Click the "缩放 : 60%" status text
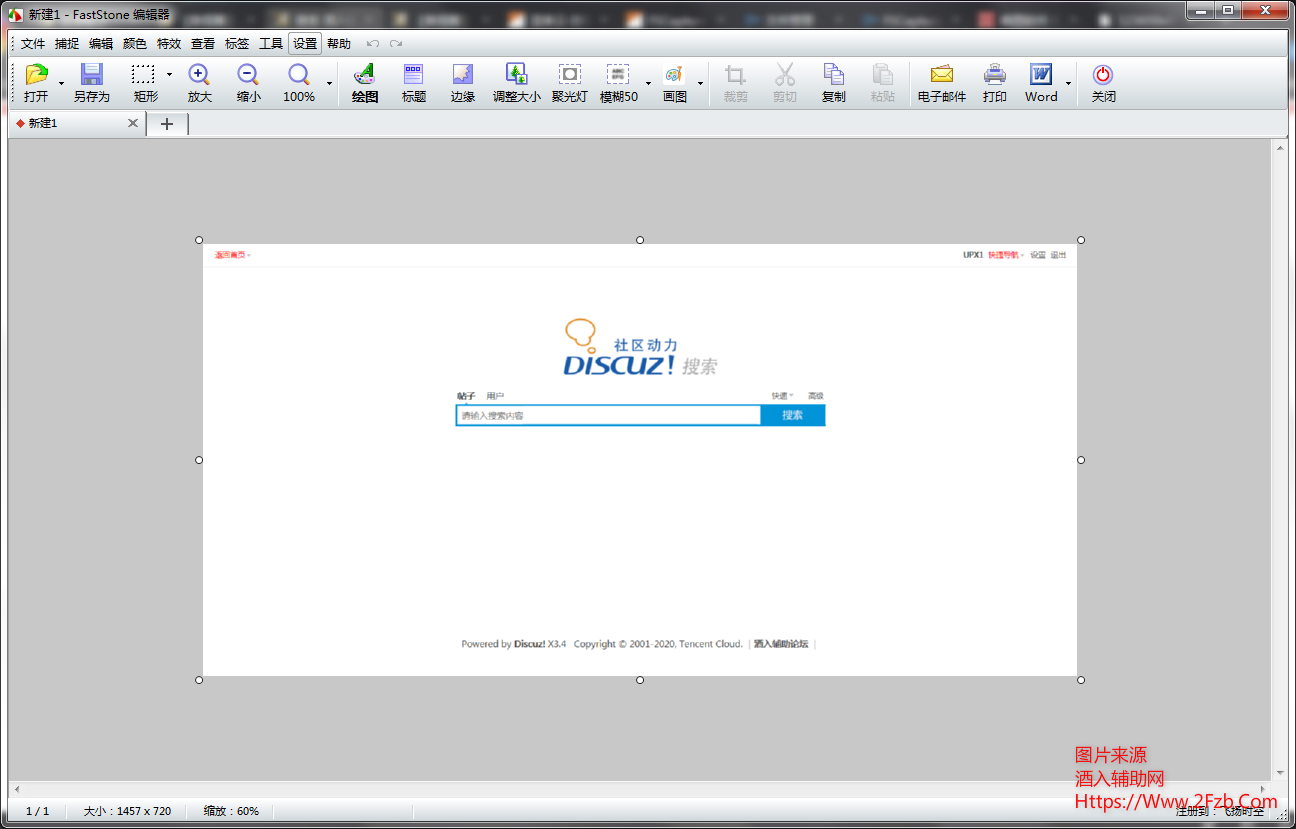Screen dimensions: 1296x829 (x=231, y=811)
